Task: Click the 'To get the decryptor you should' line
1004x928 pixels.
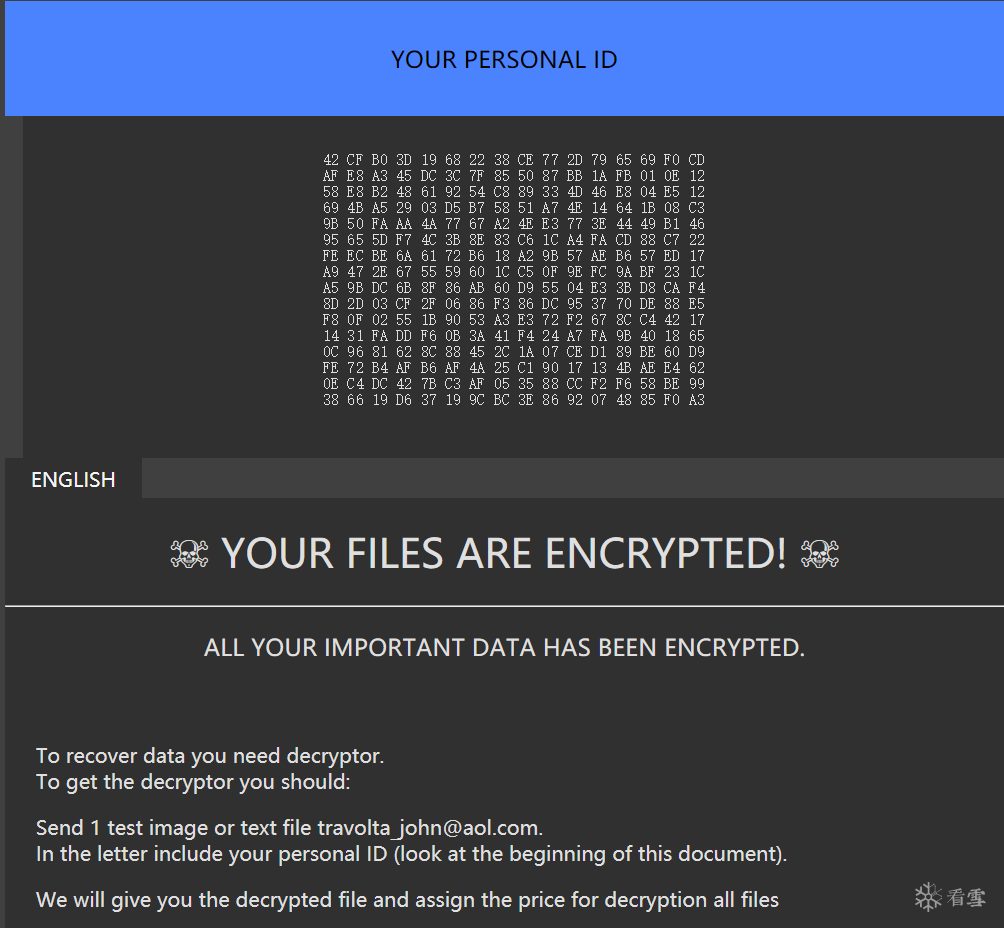Action: pos(193,782)
